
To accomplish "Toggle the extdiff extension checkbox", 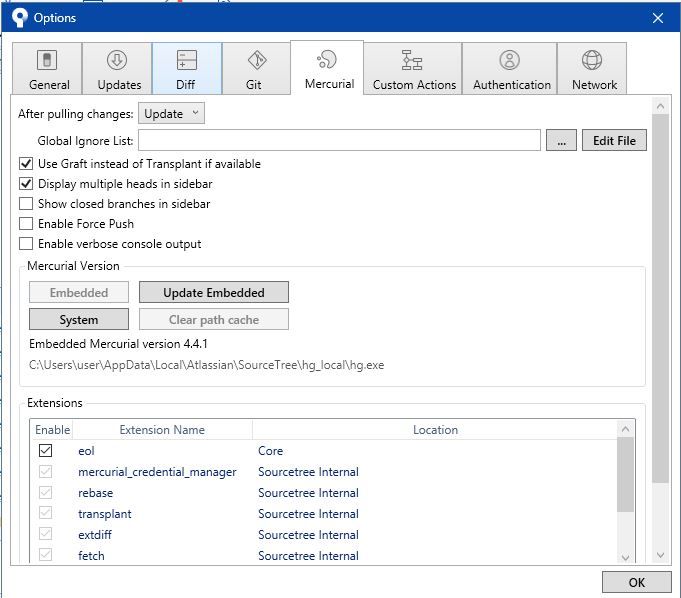I will (46, 533).
